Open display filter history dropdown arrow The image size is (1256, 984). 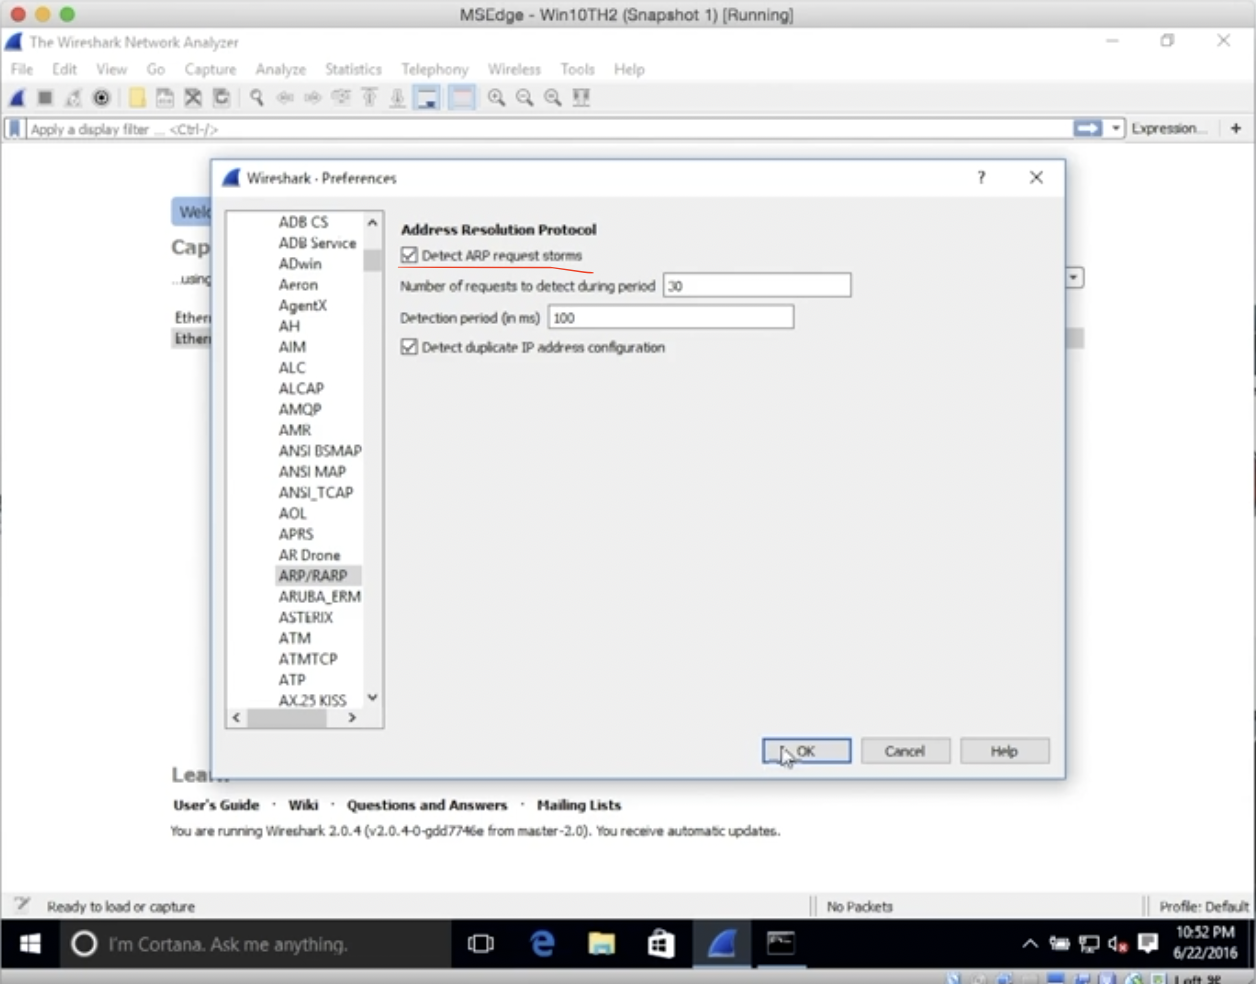click(1116, 128)
